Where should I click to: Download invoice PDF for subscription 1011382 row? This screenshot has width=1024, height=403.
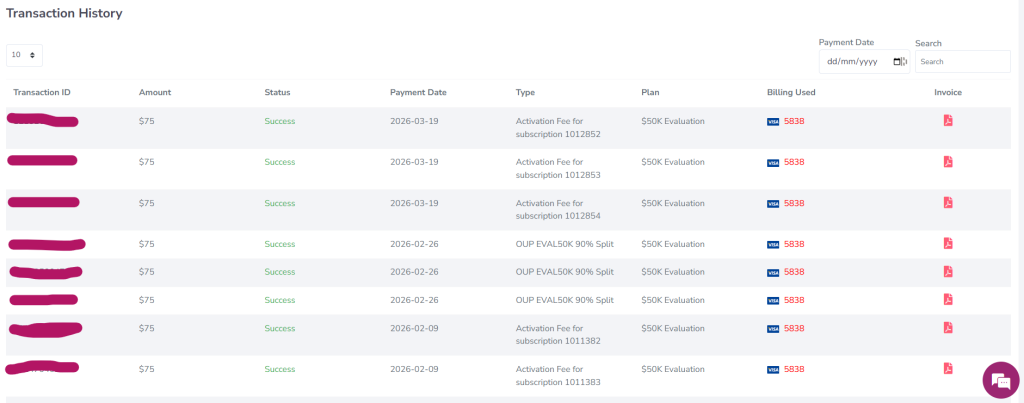click(x=948, y=328)
